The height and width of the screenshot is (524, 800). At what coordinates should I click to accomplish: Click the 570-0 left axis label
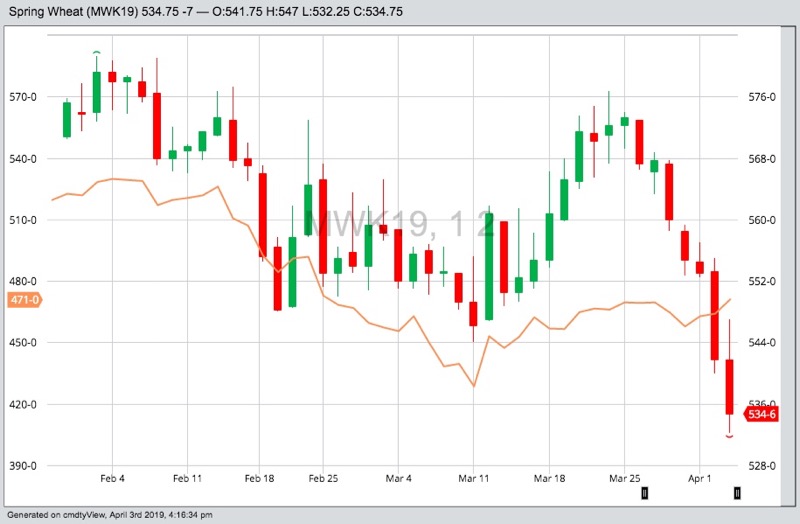click(x=23, y=97)
